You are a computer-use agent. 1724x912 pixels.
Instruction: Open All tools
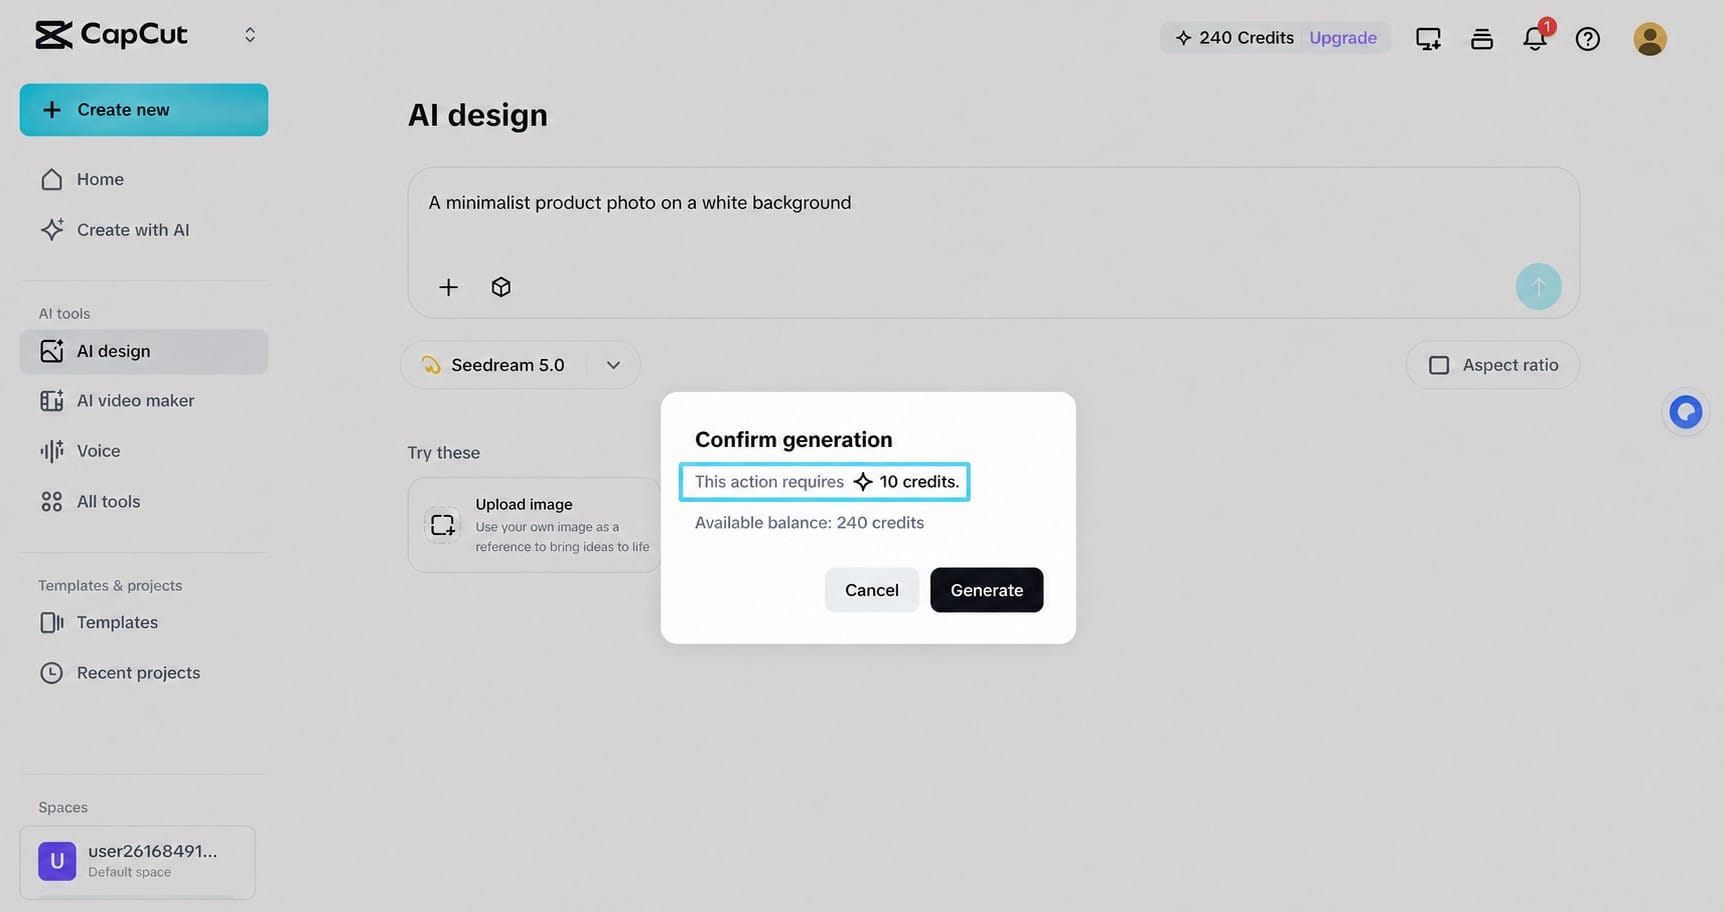[x=144, y=502]
